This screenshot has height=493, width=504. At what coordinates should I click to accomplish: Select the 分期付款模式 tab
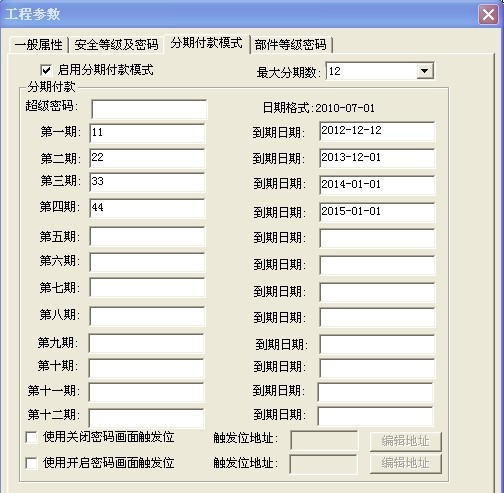tap(207, 43)
